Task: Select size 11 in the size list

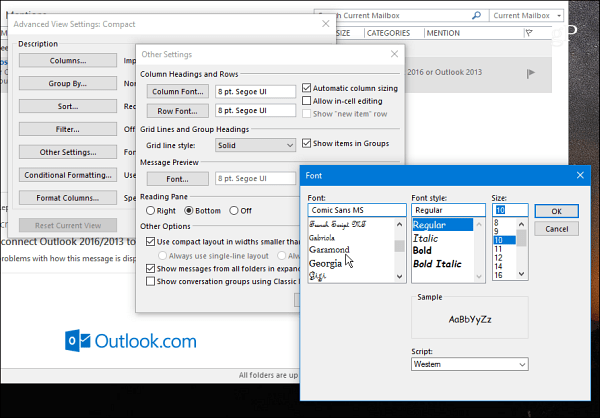Action: click(498, 249)
